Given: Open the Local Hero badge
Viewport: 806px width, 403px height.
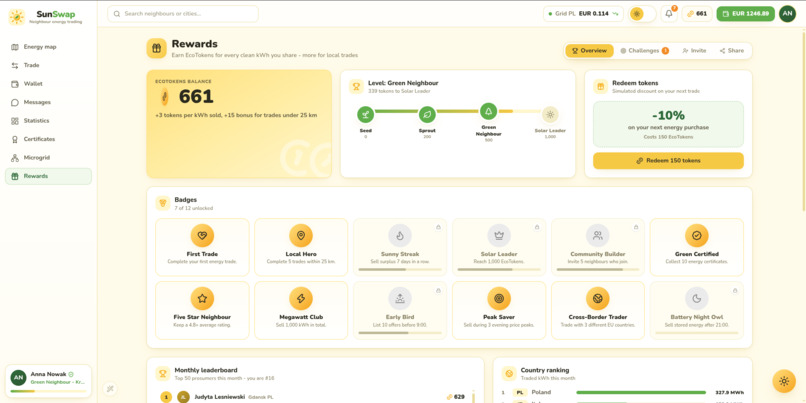Looking at the screenshot, I should click(301, 247).
